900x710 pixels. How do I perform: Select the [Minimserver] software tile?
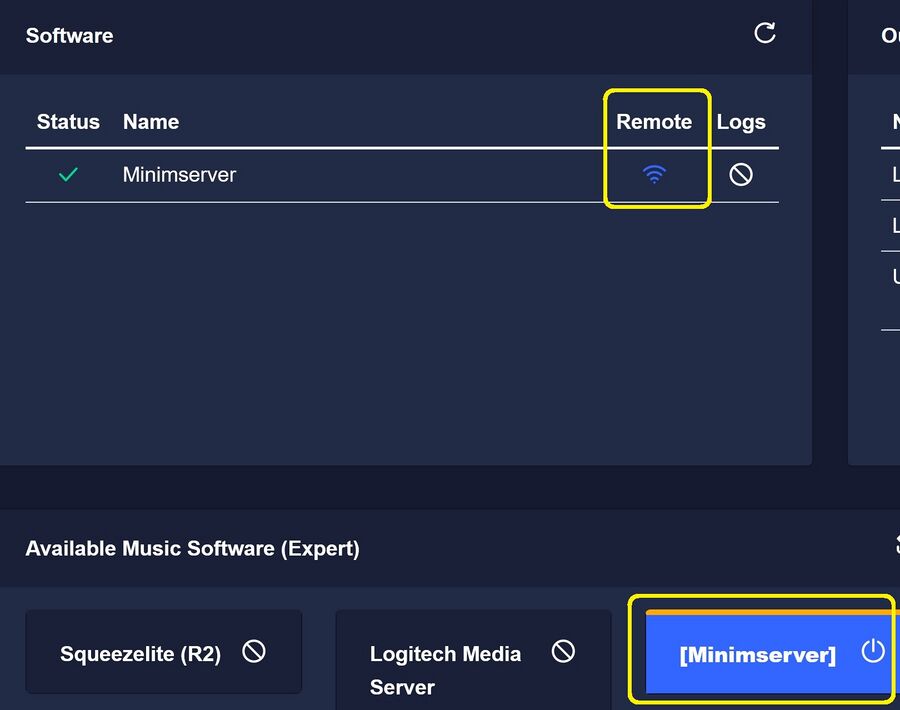tap(773, 652)
